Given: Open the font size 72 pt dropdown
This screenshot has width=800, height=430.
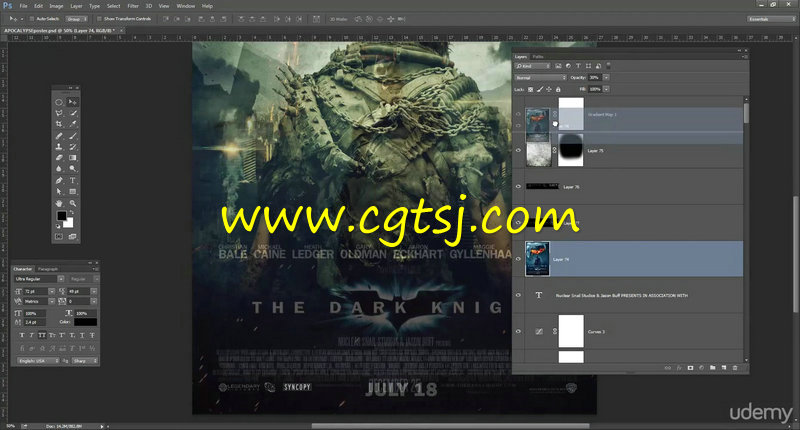Looking at the screenshot, I should coord(51,291).
